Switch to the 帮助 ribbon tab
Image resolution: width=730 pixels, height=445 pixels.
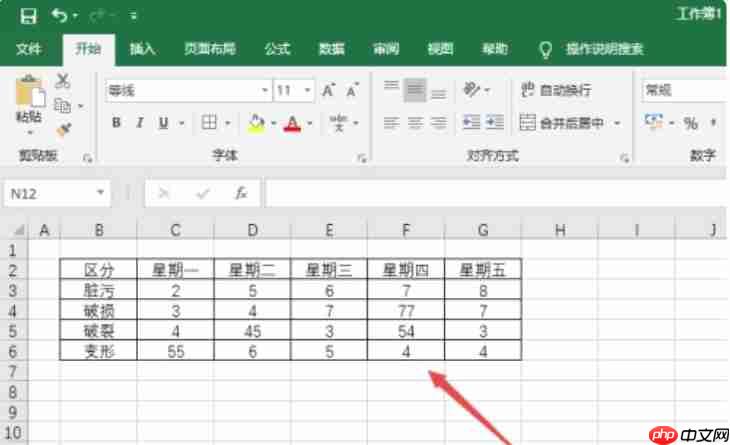[494, 49]
